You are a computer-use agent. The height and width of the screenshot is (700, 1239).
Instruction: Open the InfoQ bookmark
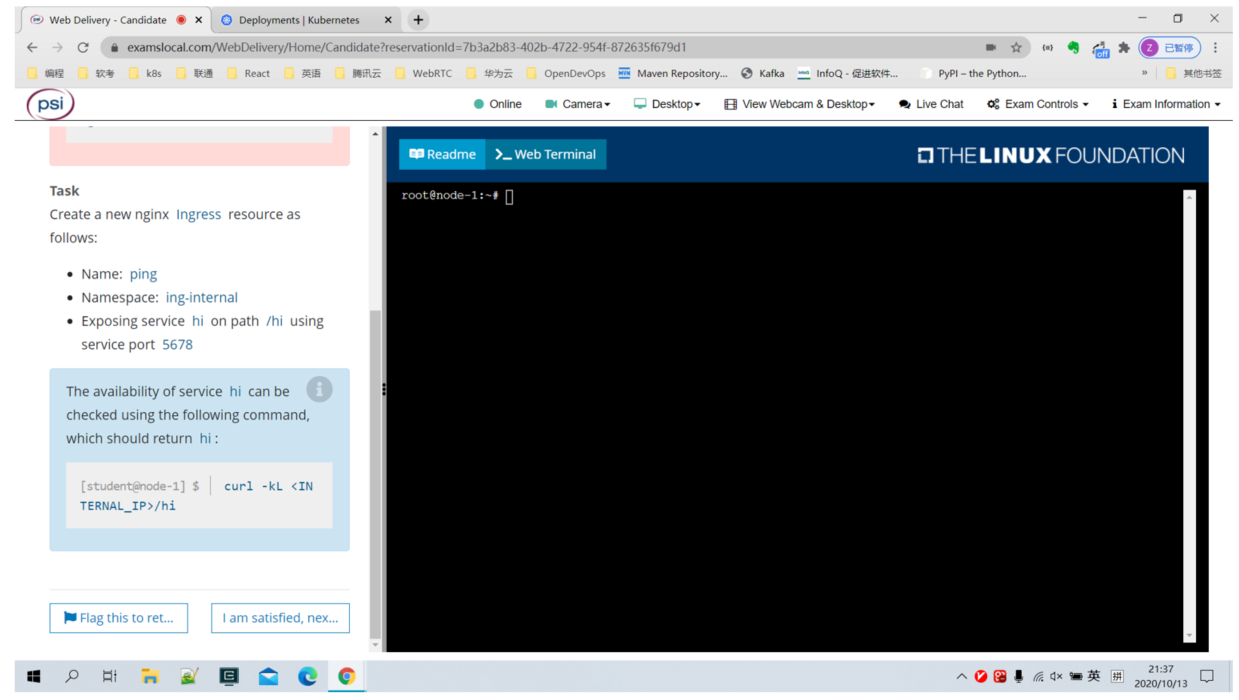pos(848,73)
